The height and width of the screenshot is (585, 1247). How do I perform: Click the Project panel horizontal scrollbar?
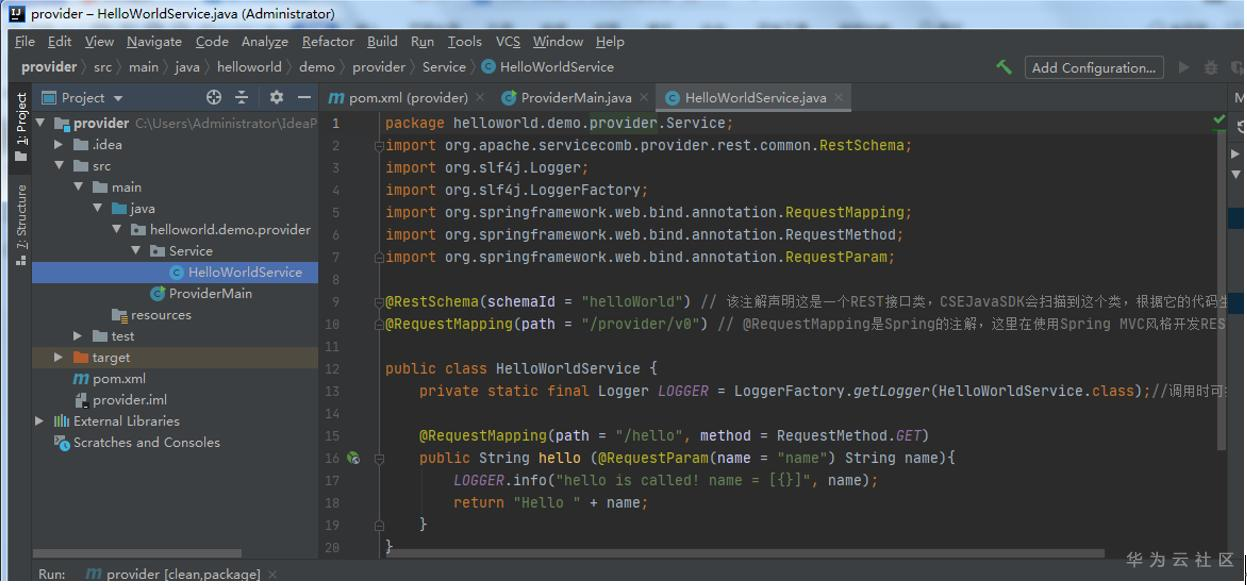click(137, 553)
